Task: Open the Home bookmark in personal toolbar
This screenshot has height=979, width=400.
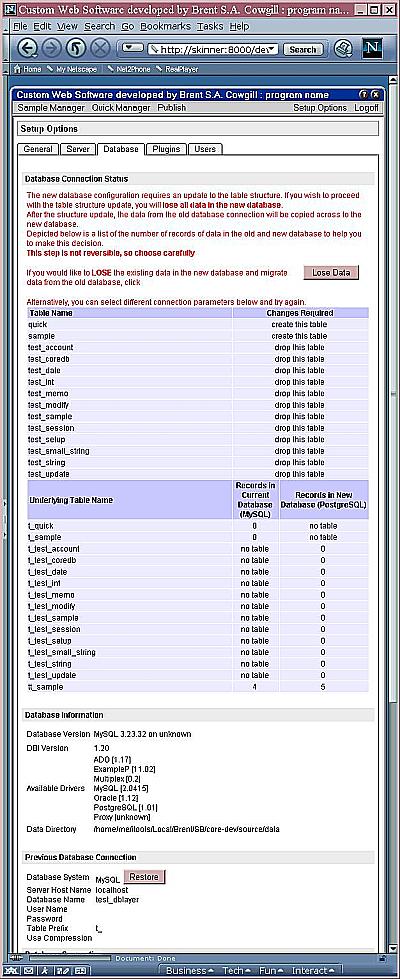Action: 27,69
